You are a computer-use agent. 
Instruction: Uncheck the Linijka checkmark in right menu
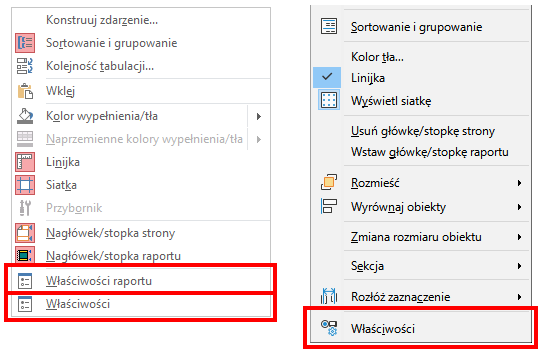(x=327, y=77)
